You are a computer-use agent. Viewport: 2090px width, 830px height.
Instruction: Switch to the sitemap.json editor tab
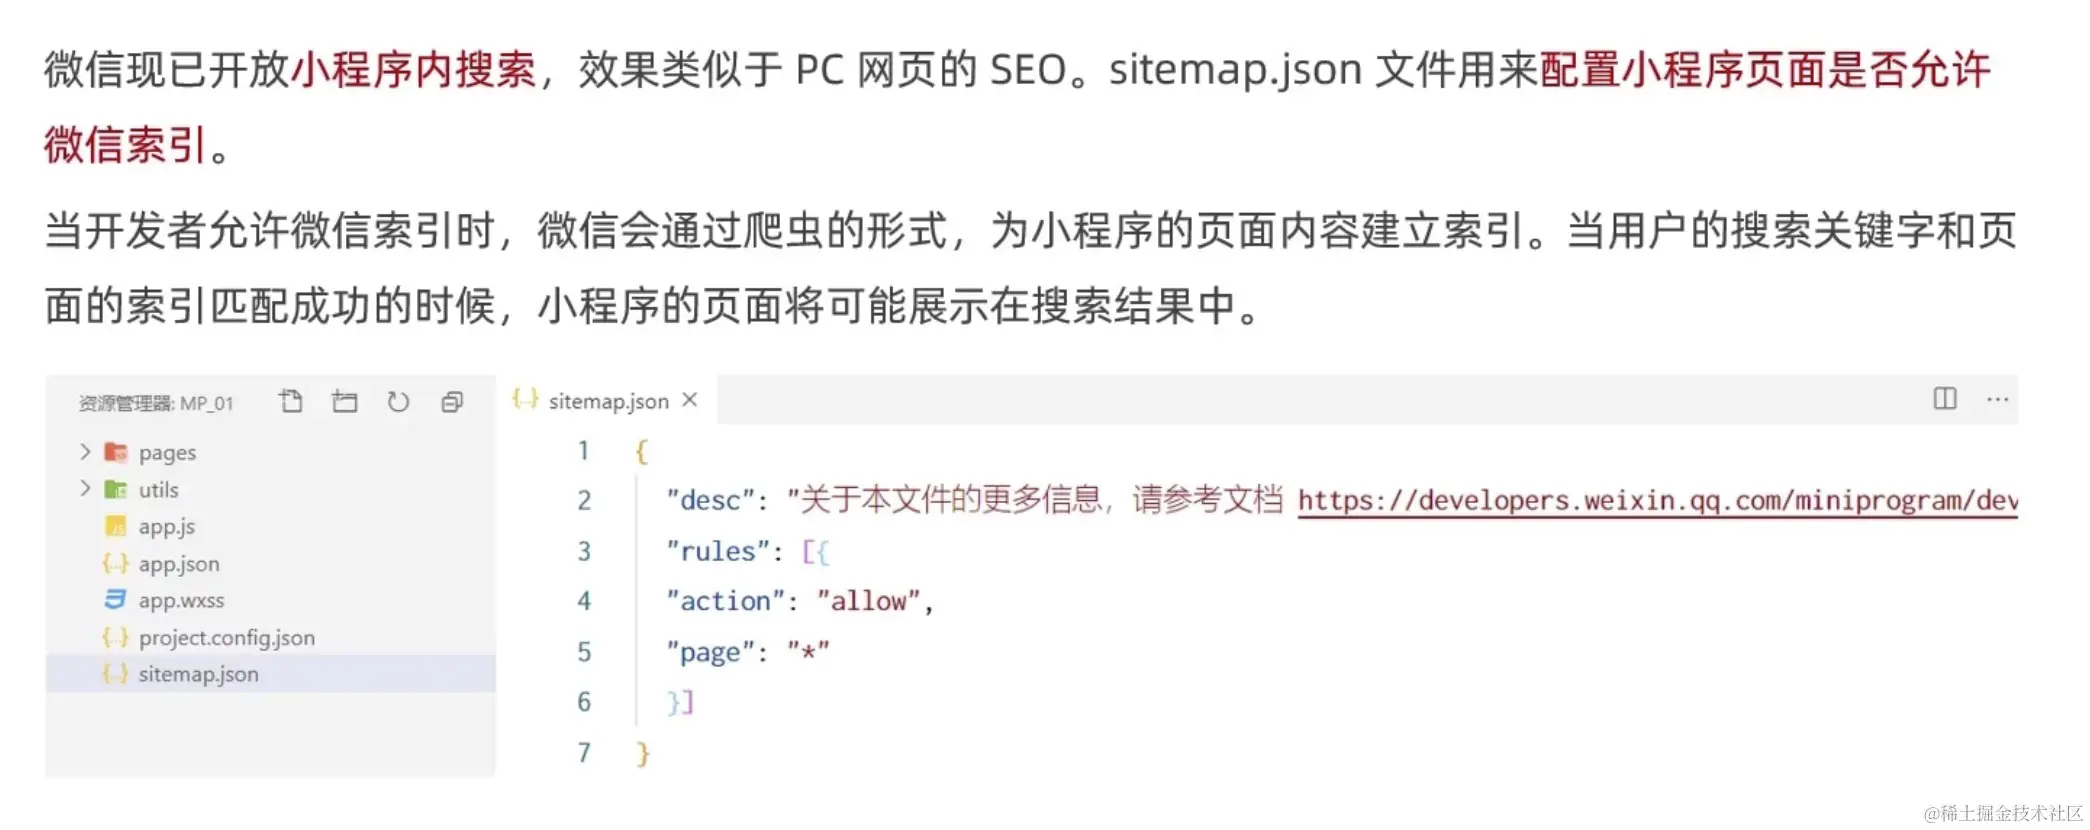click(608, 401)
